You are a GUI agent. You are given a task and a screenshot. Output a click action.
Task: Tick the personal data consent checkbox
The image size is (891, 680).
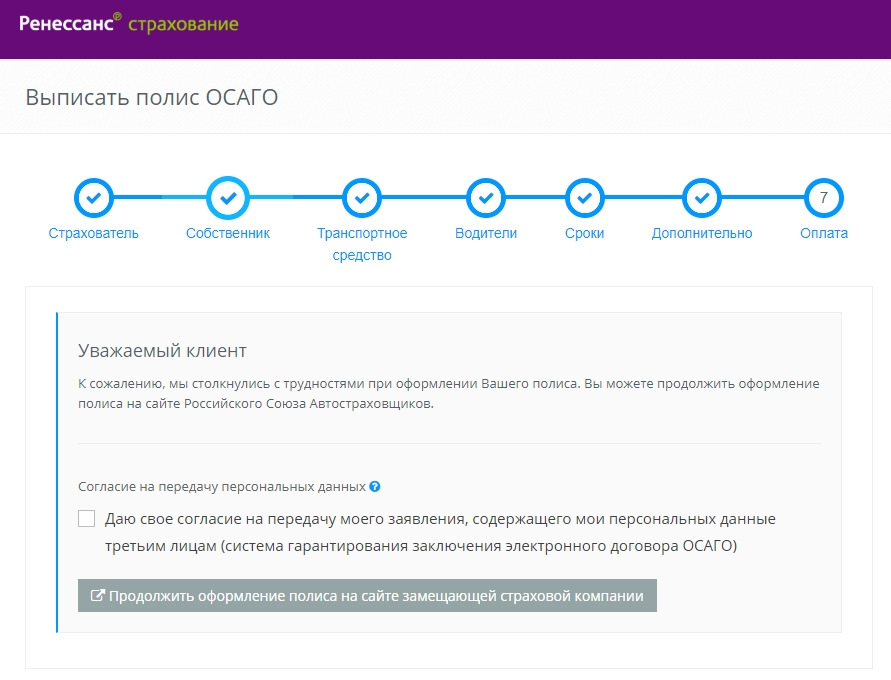[86, 519]
